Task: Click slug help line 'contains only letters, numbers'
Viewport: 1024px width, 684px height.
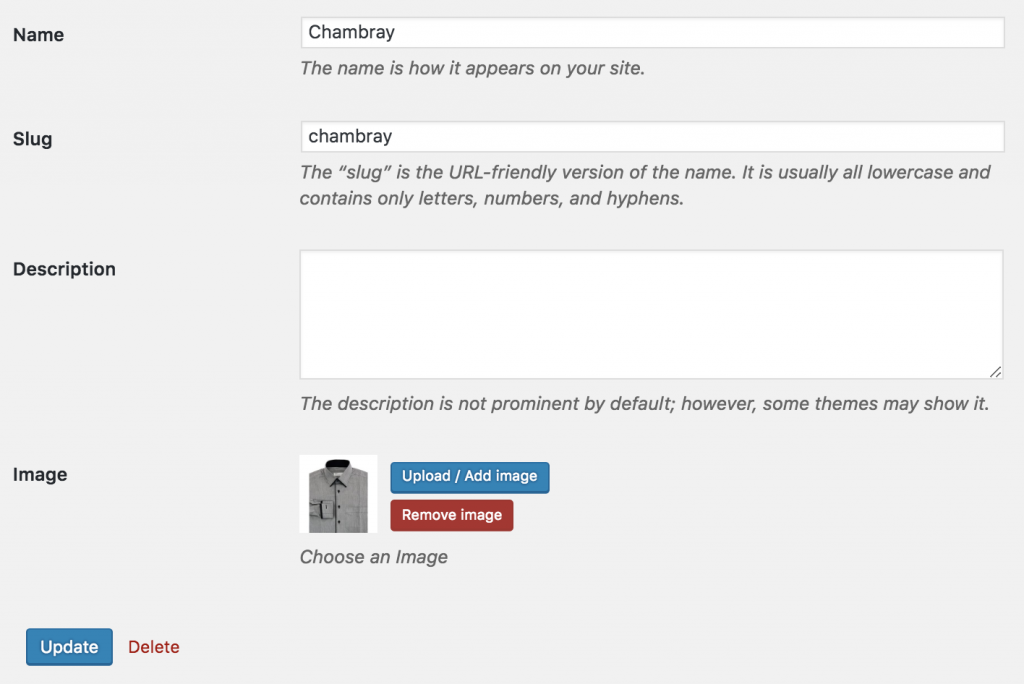Action: (492, 198)
